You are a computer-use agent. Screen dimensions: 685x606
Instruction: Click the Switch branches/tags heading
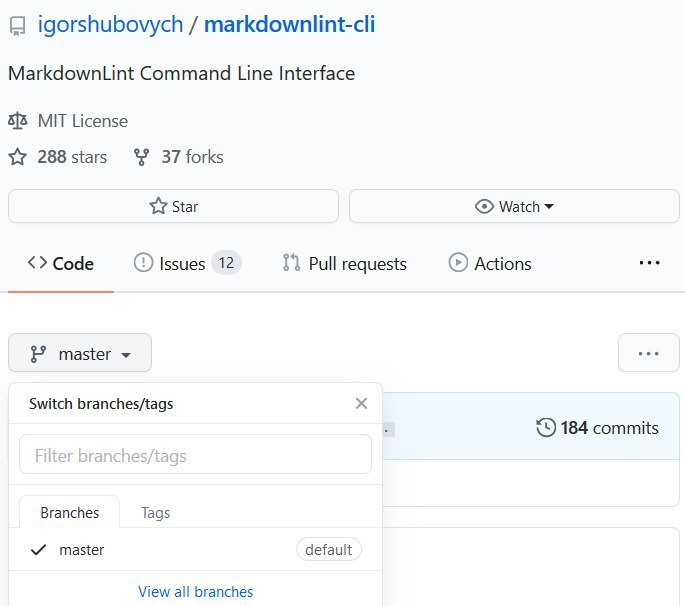pos(101,404)
